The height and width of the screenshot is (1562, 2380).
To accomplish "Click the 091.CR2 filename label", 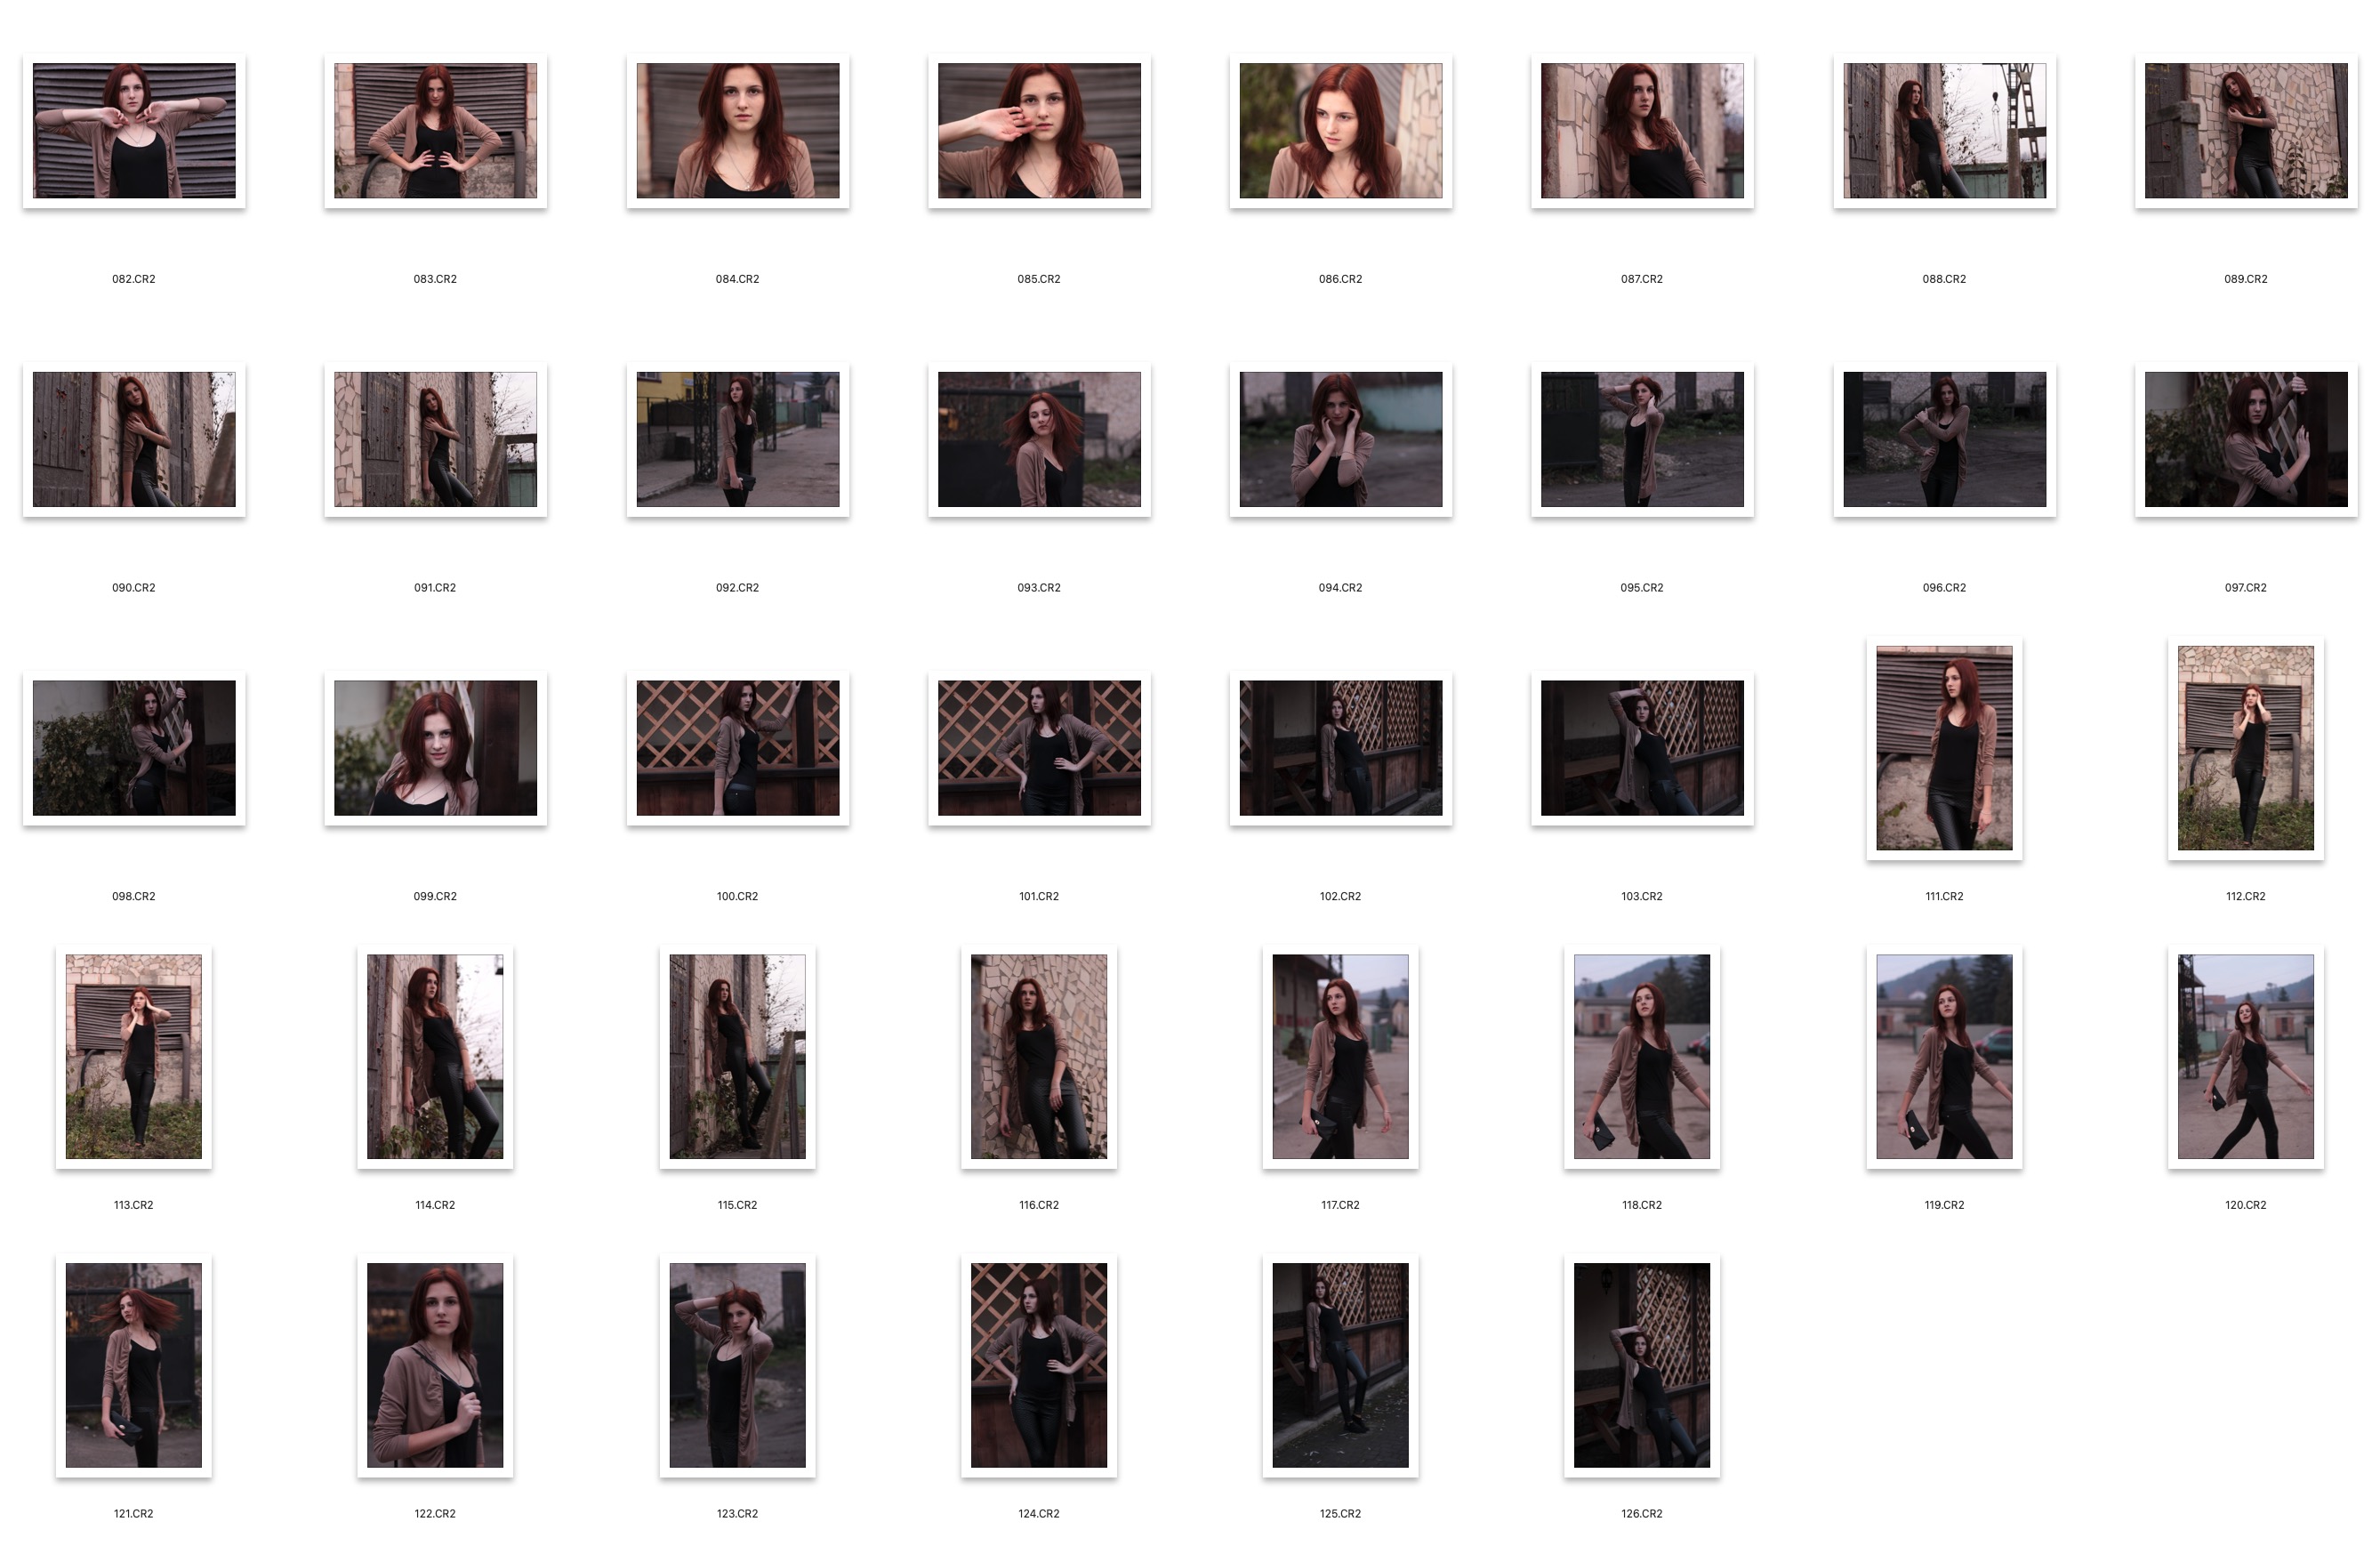I will pos(435,588).
